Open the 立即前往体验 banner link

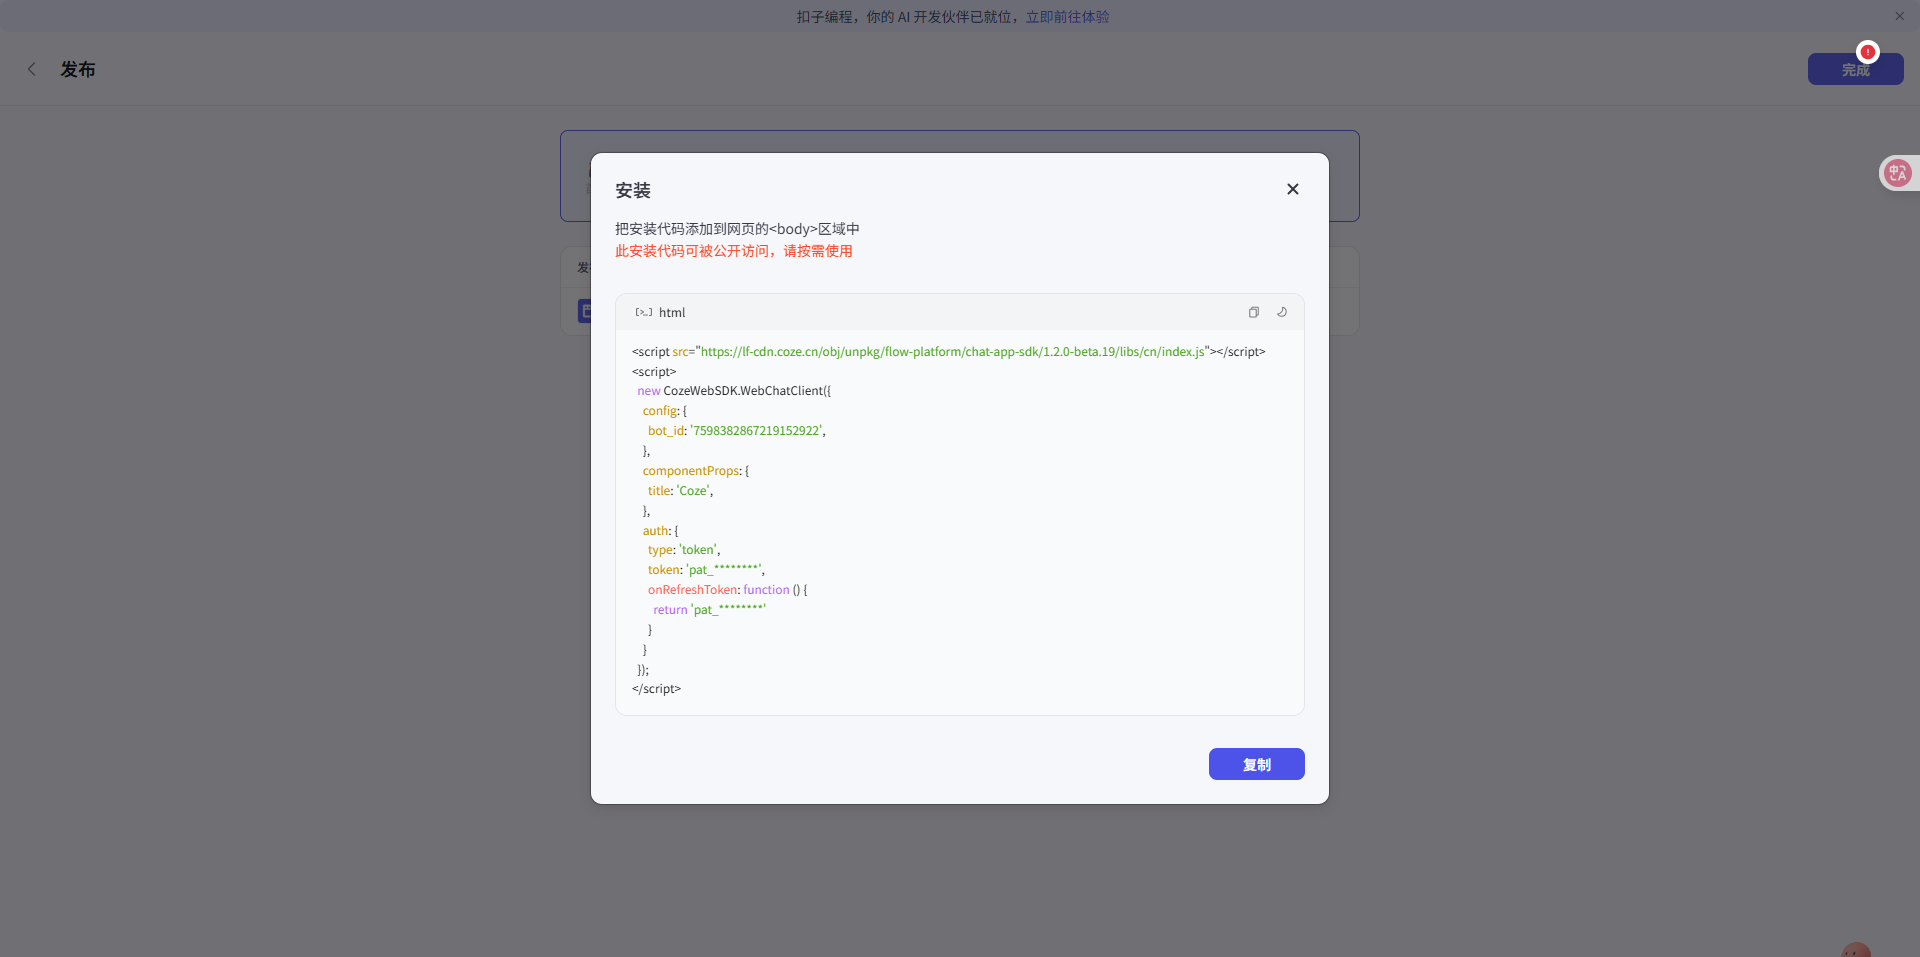pos(1067,16)
